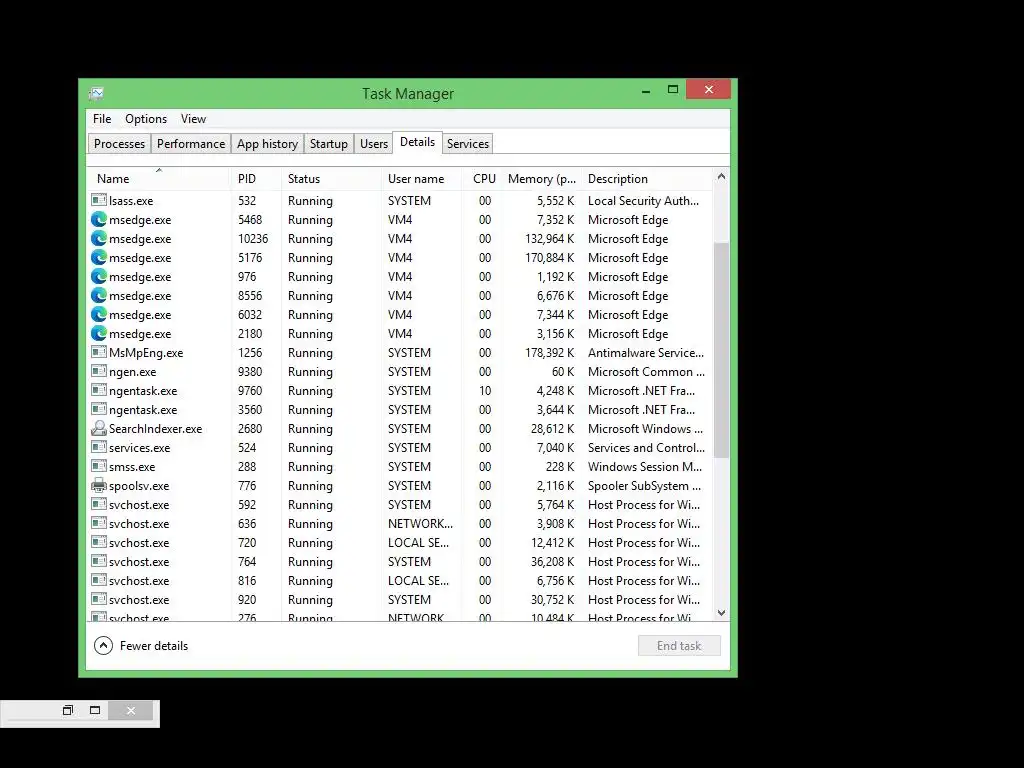Click the services.exe process icon
1024x768 pixels.
99,447
